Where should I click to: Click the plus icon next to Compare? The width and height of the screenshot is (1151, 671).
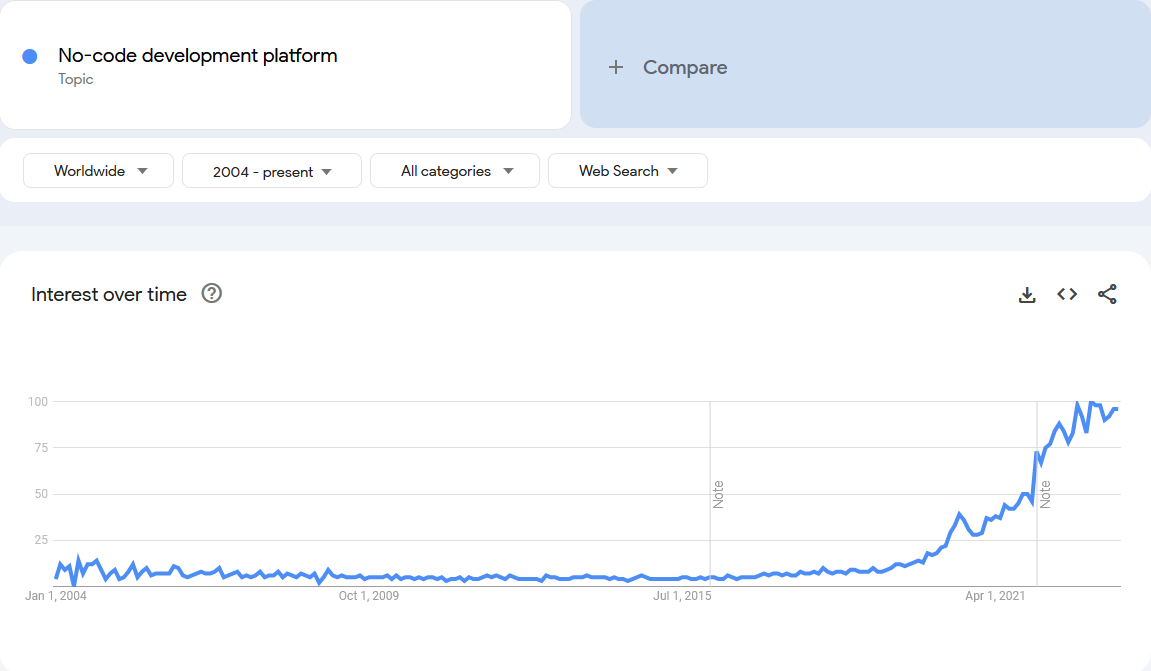tap(616, 68)
